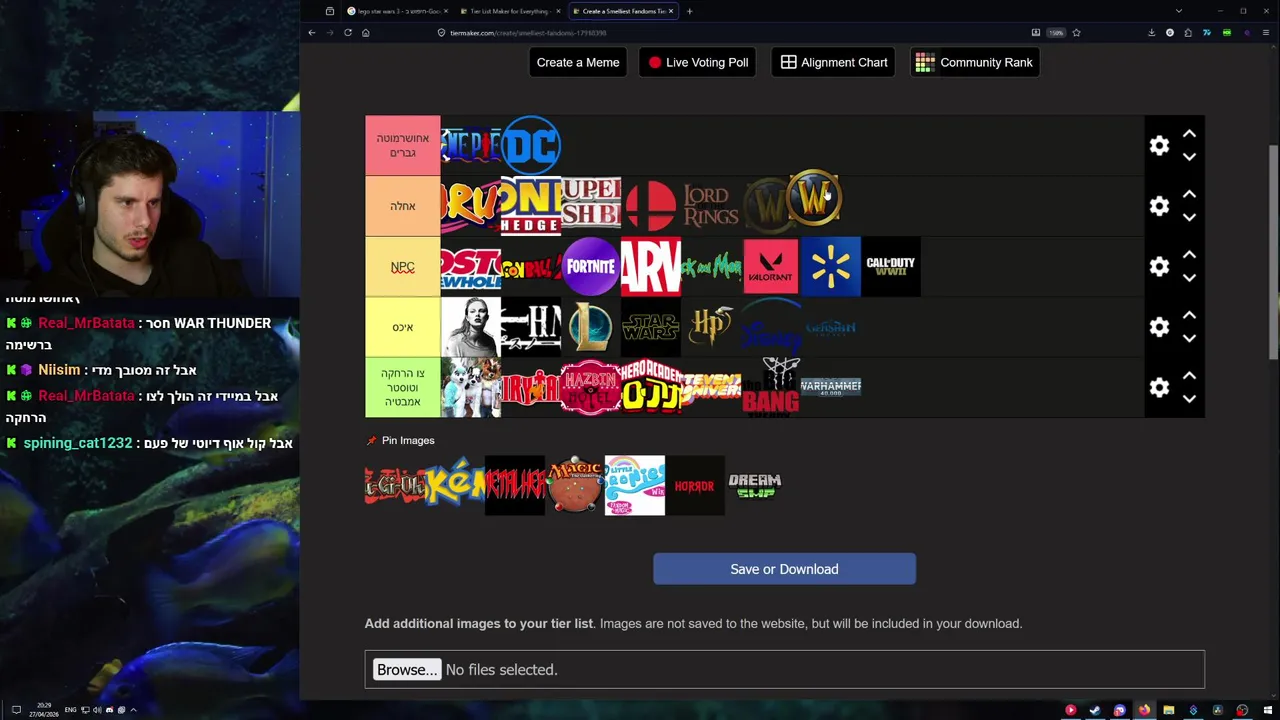This screenshot has width=1280, height=720.
Task: Open the Live Voting Poll
Action: tap(697, 62)
